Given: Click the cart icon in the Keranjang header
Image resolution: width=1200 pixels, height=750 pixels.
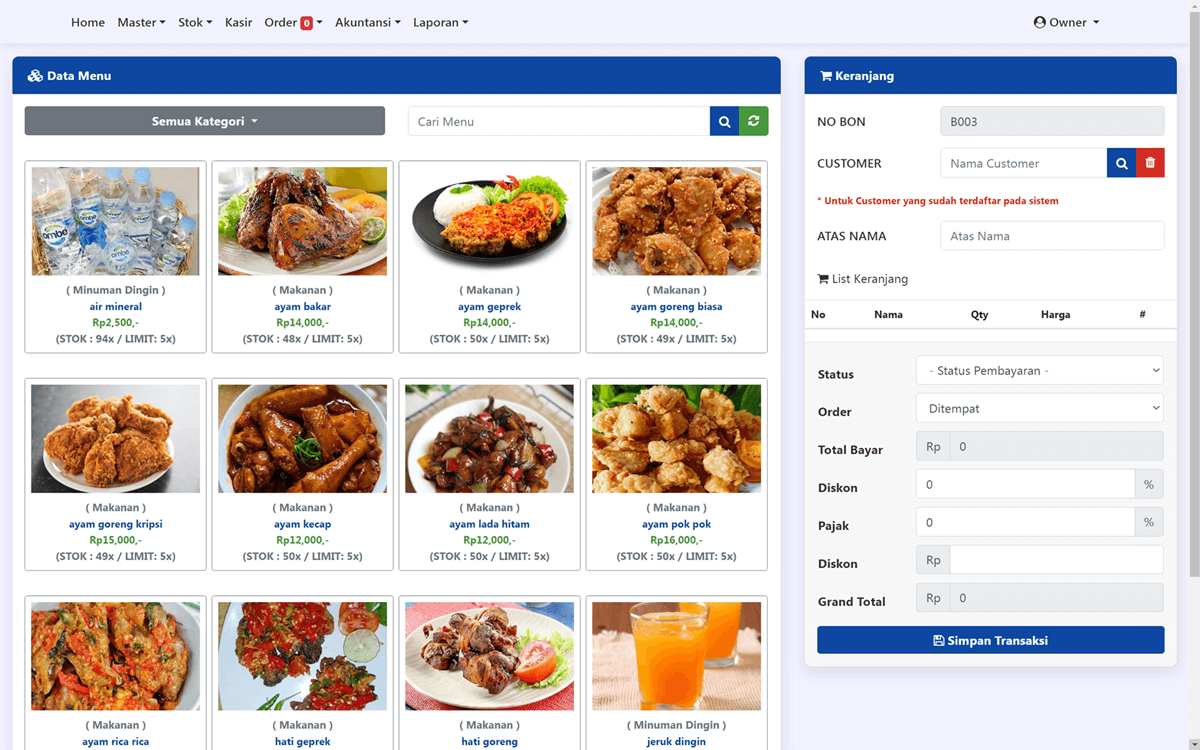Looking at the screenshot, I should (826, 75).
